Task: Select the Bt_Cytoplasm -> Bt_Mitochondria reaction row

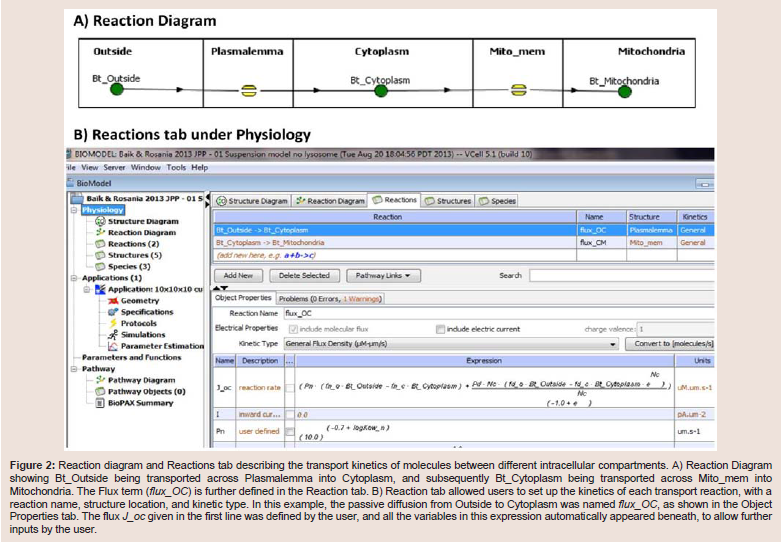Action: [x=463, y=243]
